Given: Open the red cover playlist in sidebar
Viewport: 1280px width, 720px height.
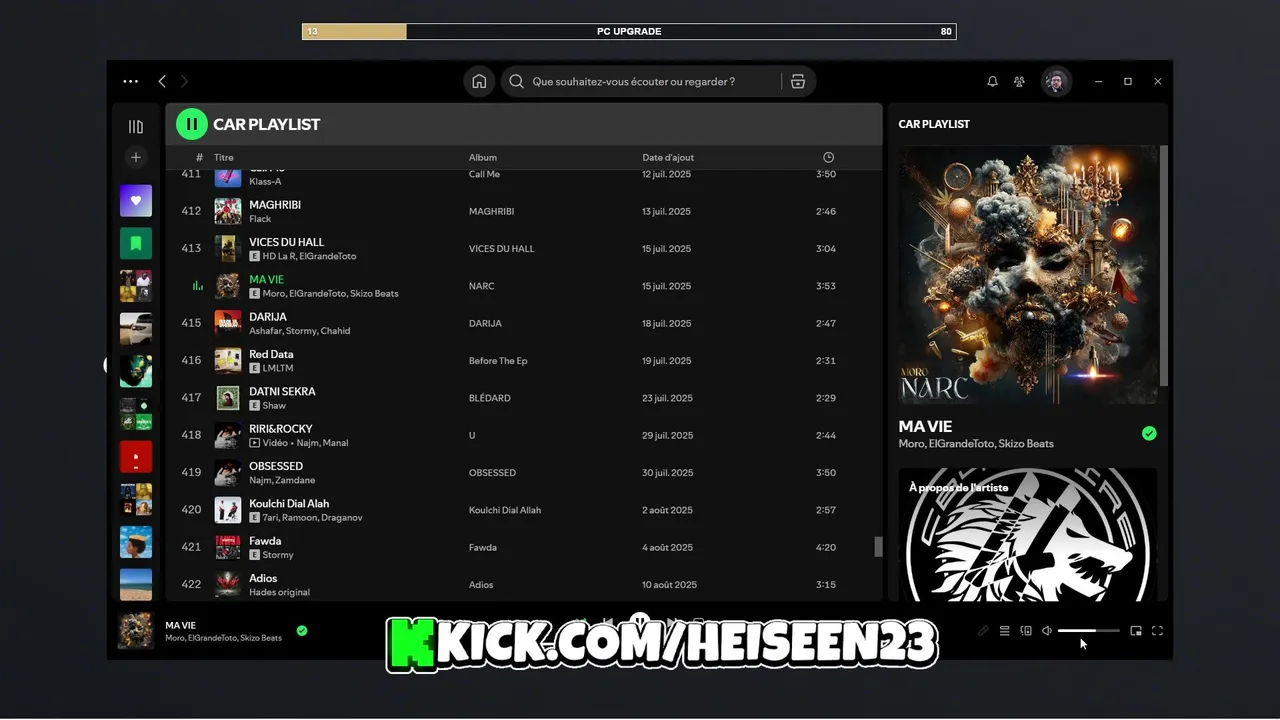Looking at the screenshot, I should point(136,457).
